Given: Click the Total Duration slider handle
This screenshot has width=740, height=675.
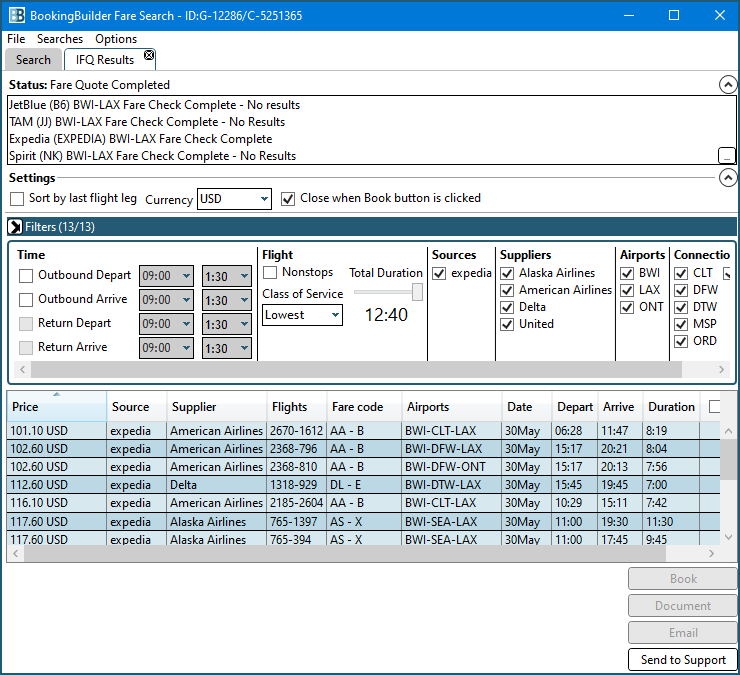Looking at the screenshot, I should click(417, 292).
